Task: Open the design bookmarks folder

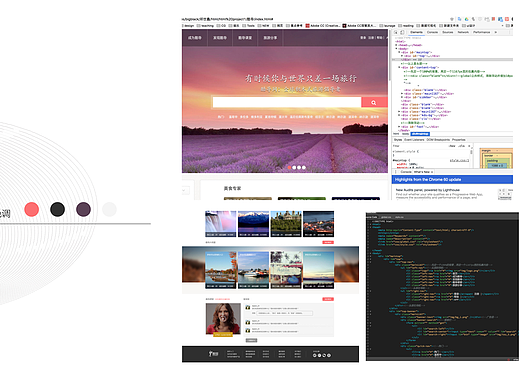Action: pyautogui.click(x=188, y=26)
